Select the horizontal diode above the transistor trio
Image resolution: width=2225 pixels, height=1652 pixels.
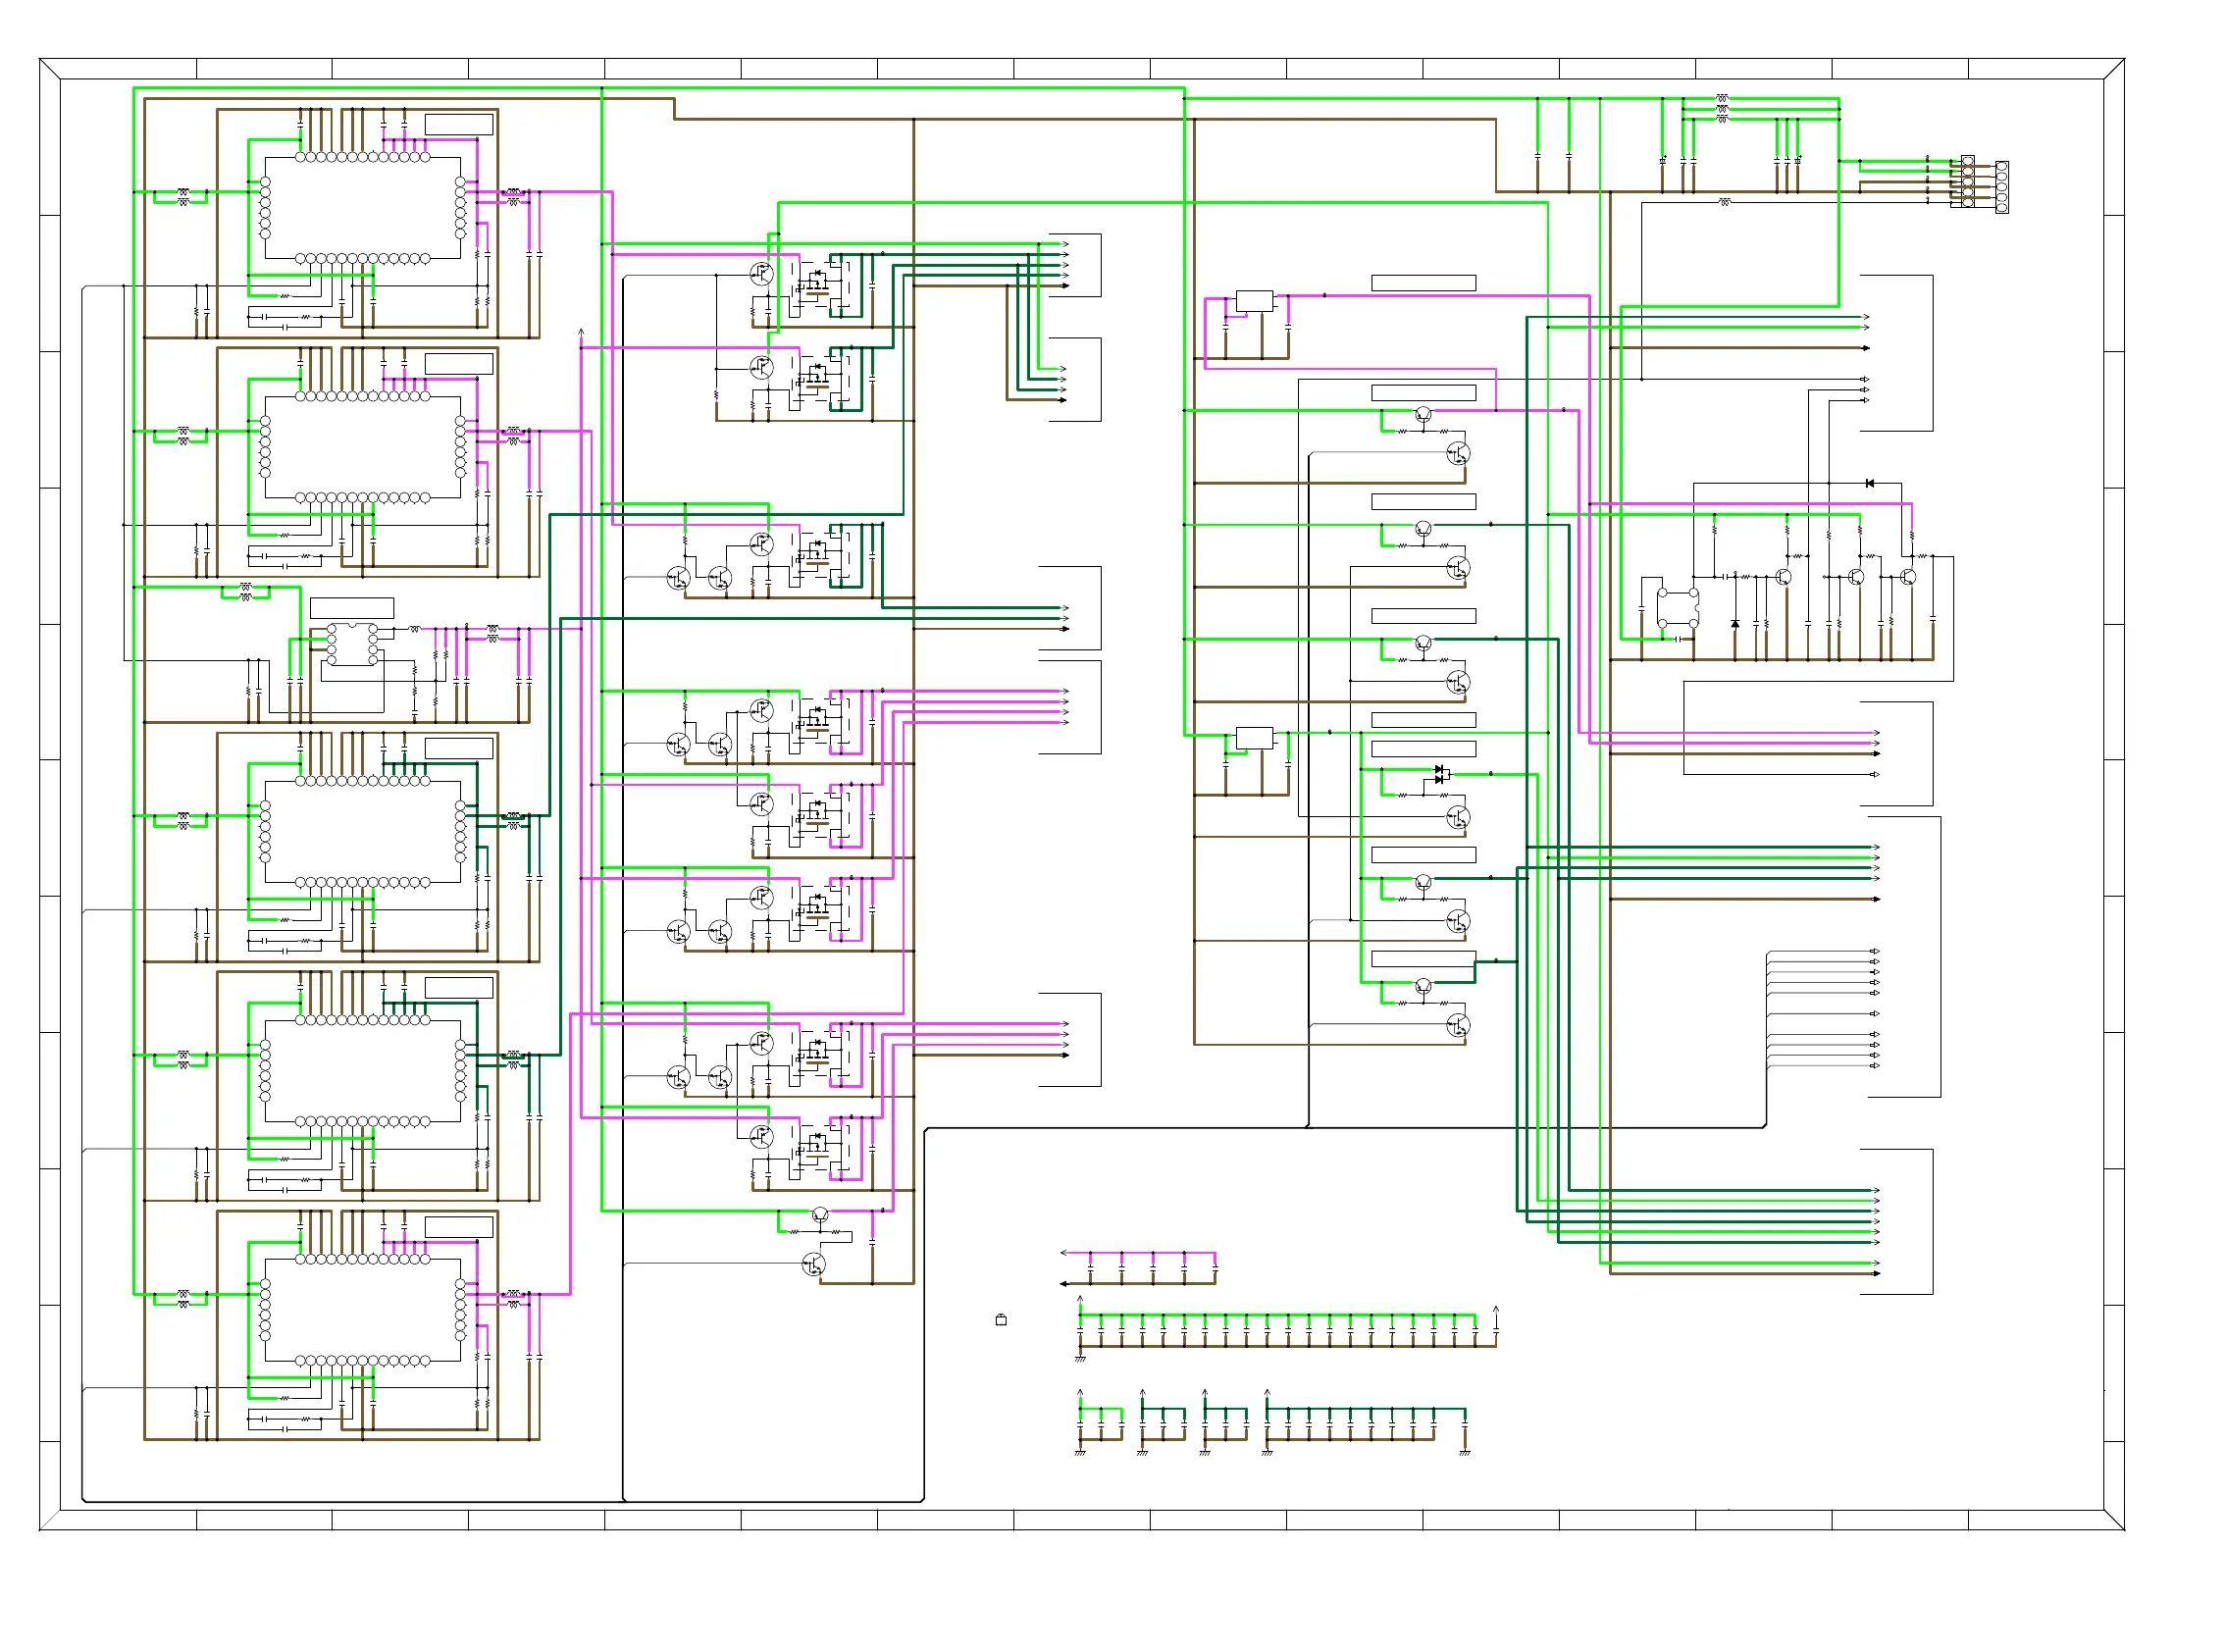tap(1869, 484)
